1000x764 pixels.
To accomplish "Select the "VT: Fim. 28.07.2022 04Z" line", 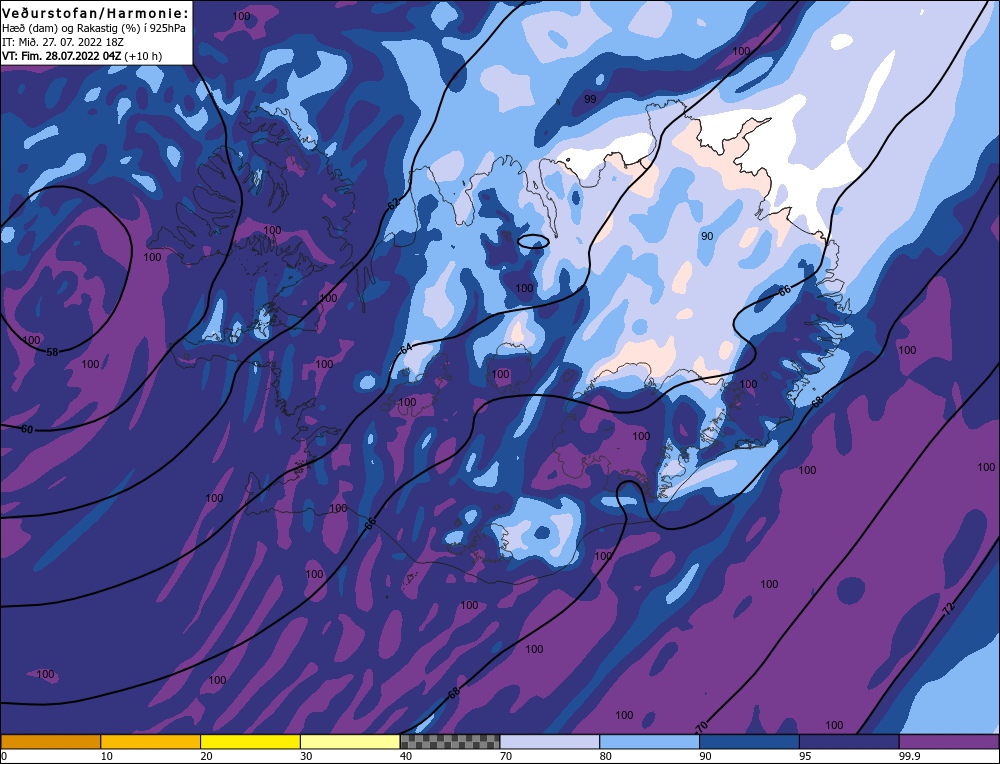I will tap(61, 56).
